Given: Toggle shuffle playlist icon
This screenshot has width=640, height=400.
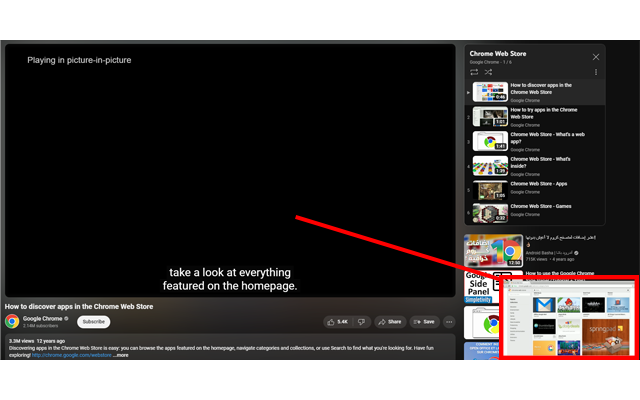Looking at the screenshot, I should tap(488, 72).
